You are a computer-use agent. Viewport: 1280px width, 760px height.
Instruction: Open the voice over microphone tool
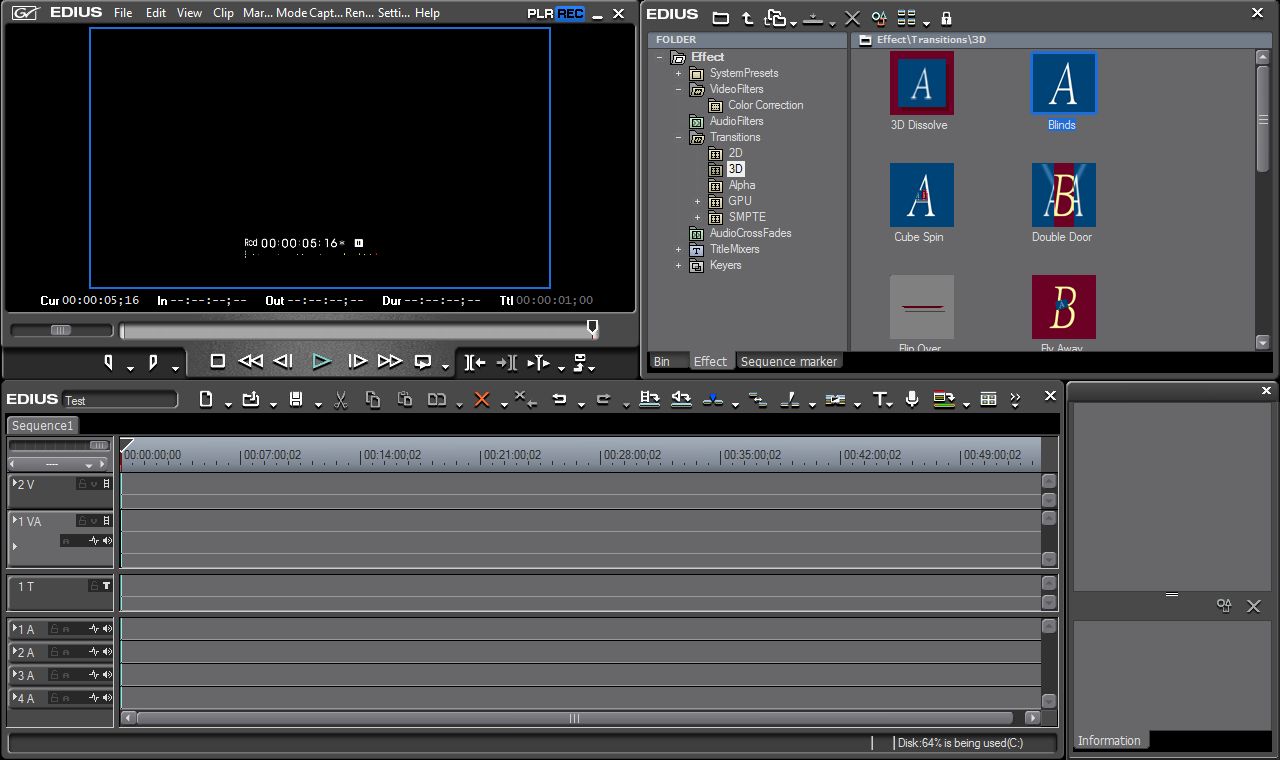click(x=912, y=399)
